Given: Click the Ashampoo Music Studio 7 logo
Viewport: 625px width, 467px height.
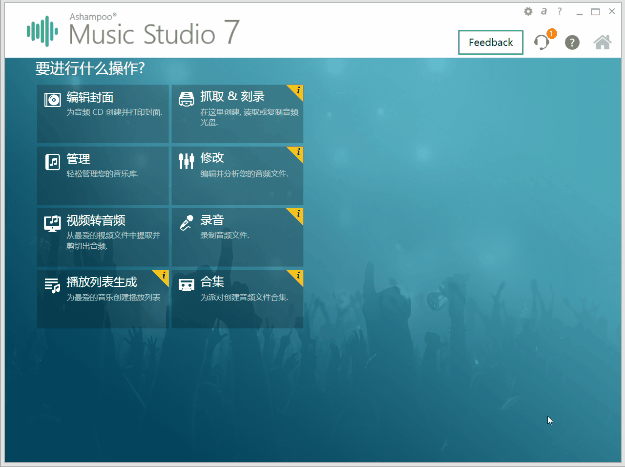Looking at the screenshot, I should pos(133,31).
